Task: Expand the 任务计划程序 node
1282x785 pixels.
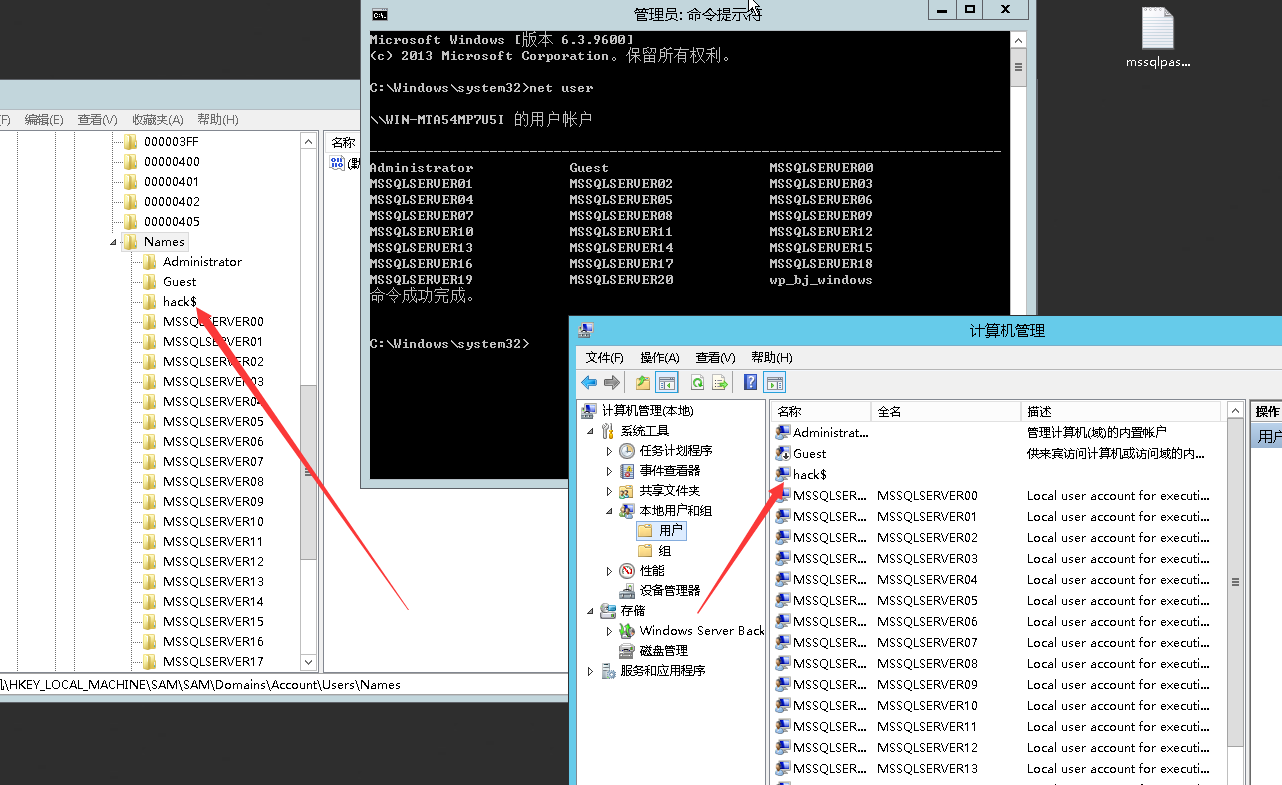Action: coord(609,451)
